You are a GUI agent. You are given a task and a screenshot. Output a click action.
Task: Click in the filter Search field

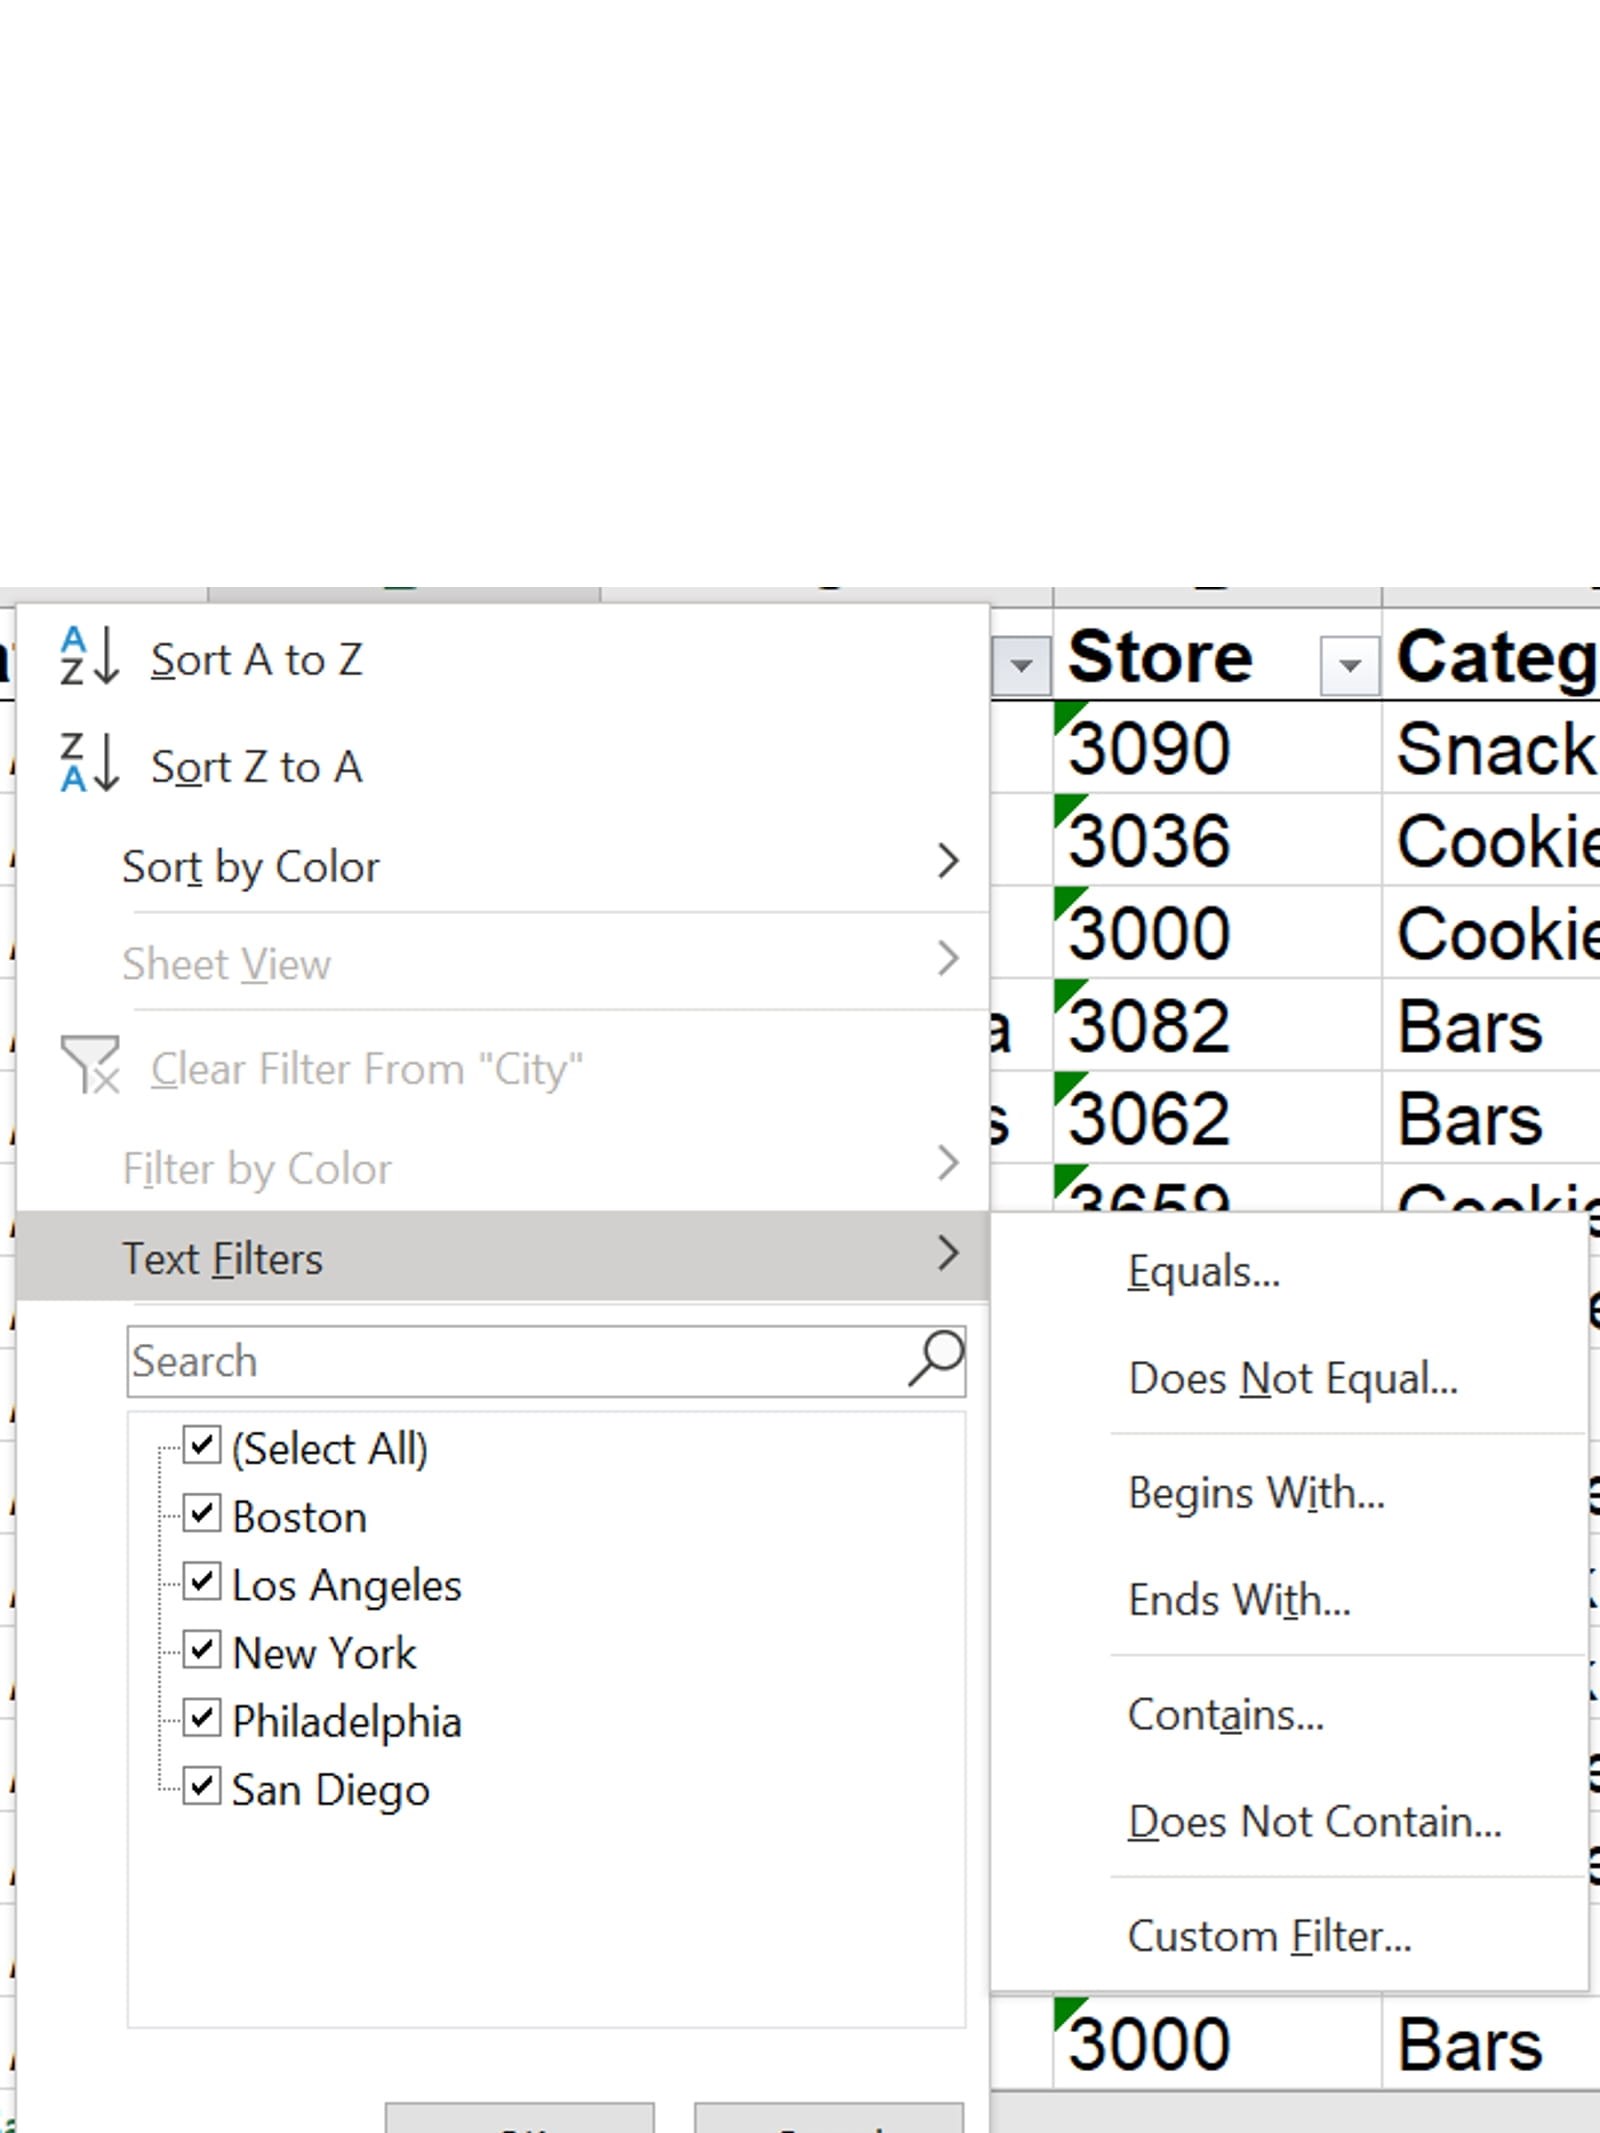click(x=515, y=1361)
